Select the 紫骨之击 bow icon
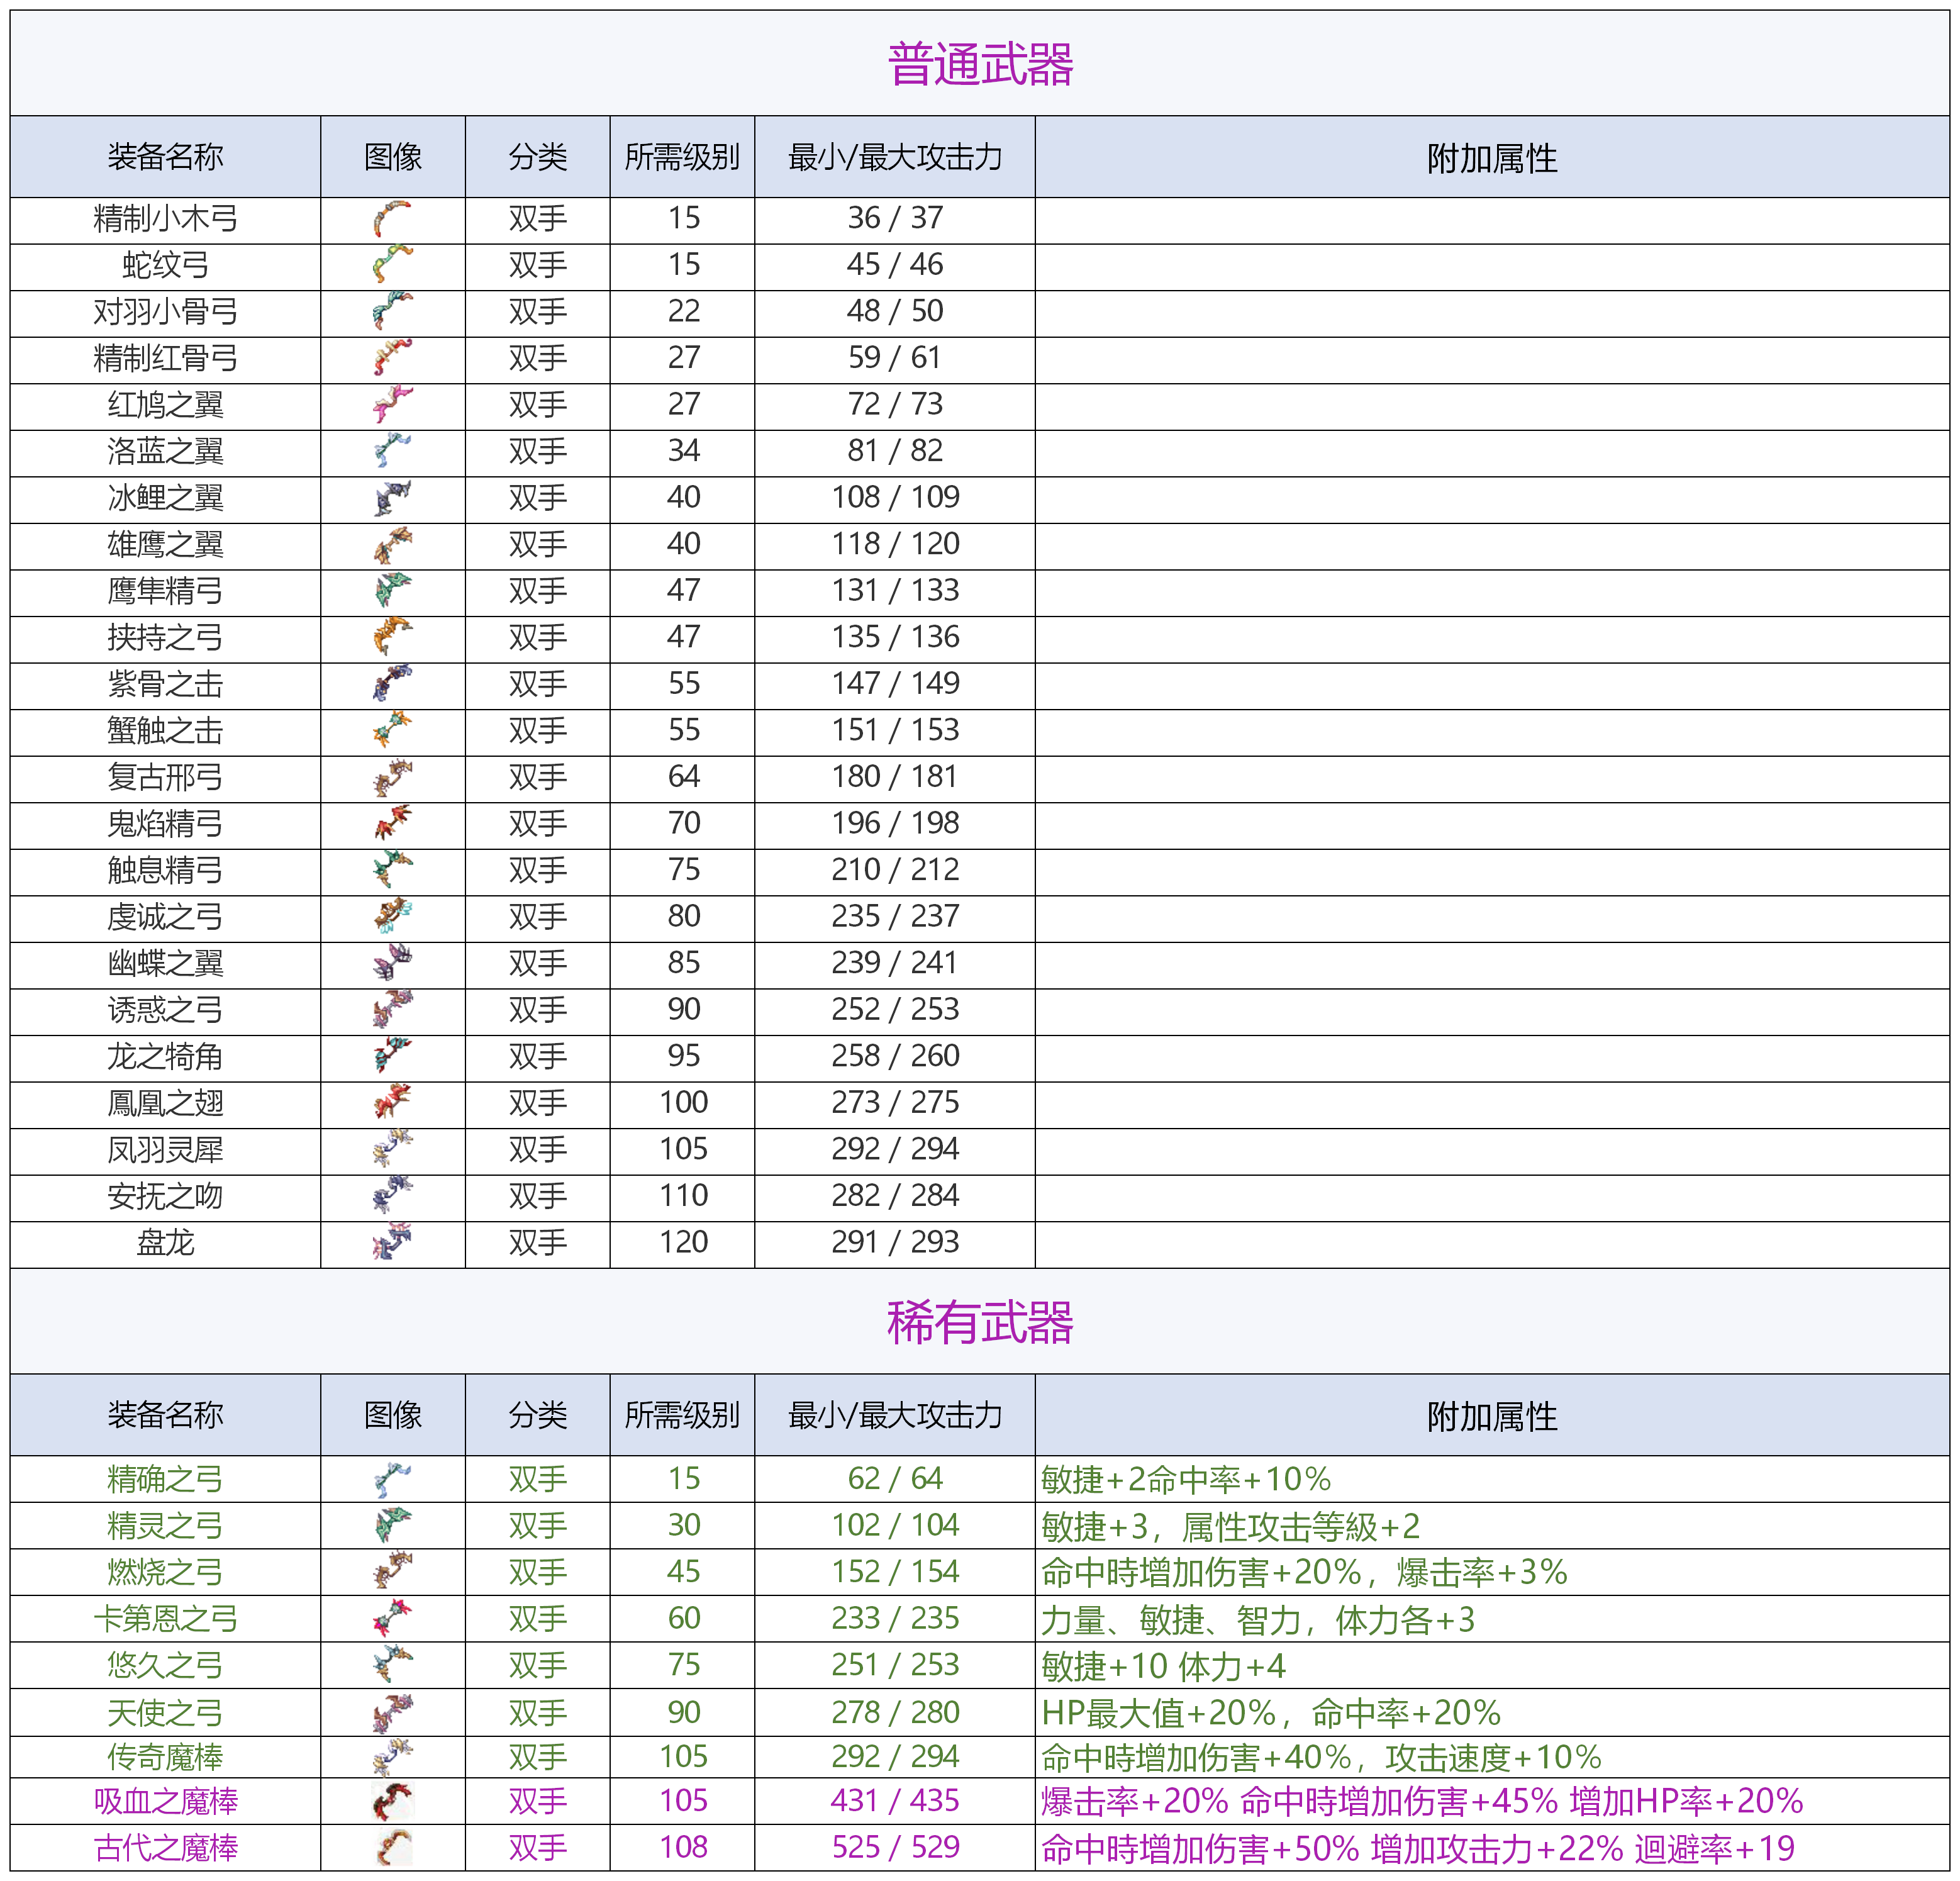The width and height of the screenshot is (1960, 1881). (392, 684)
